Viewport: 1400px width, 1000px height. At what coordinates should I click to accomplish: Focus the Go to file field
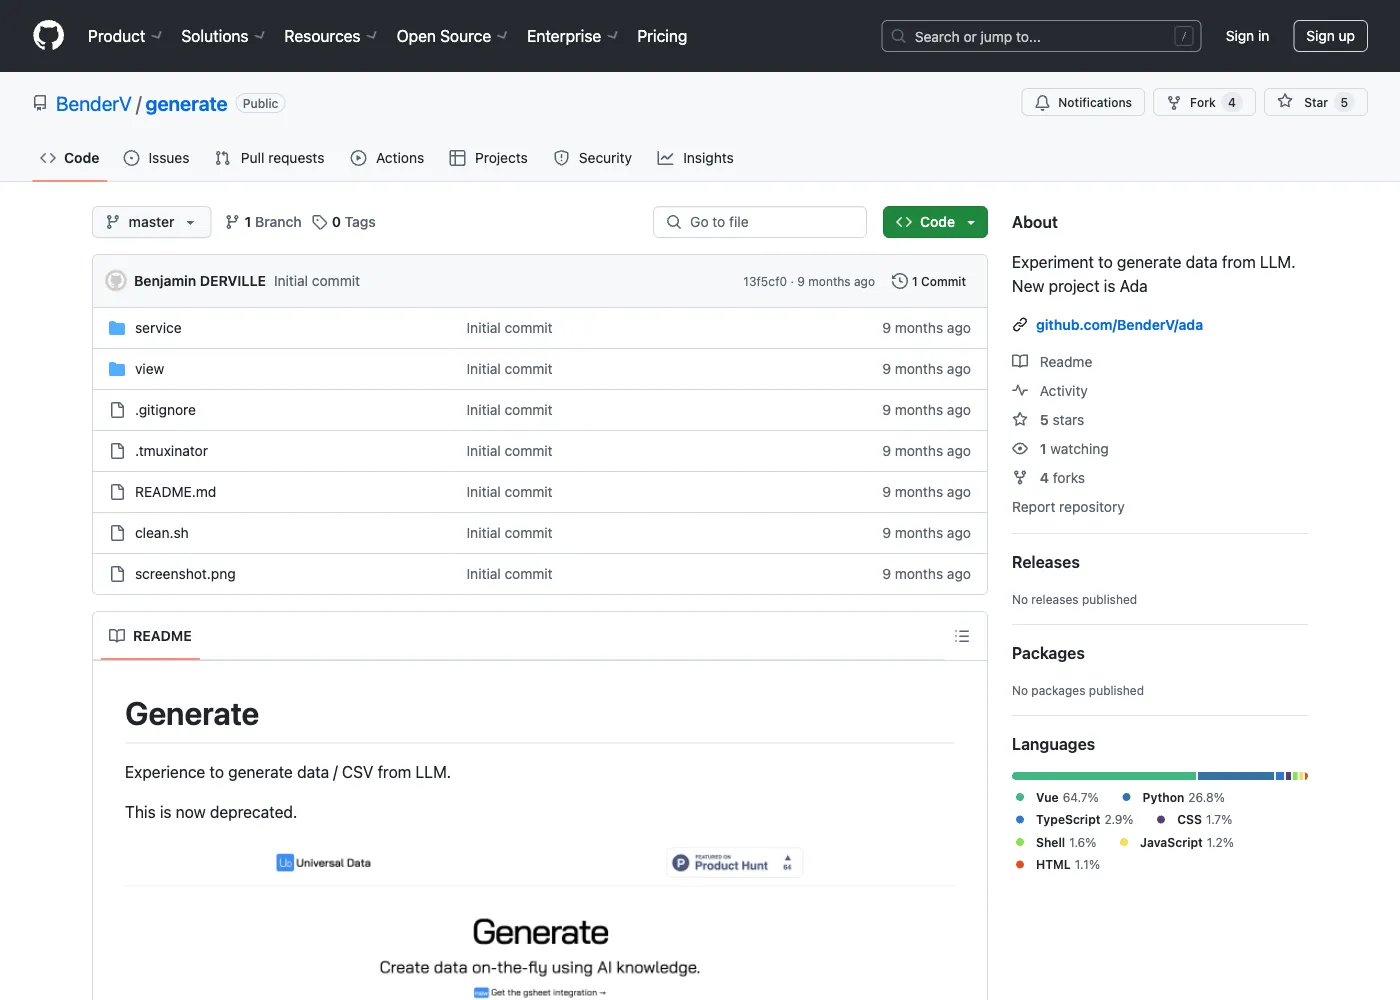760,222
